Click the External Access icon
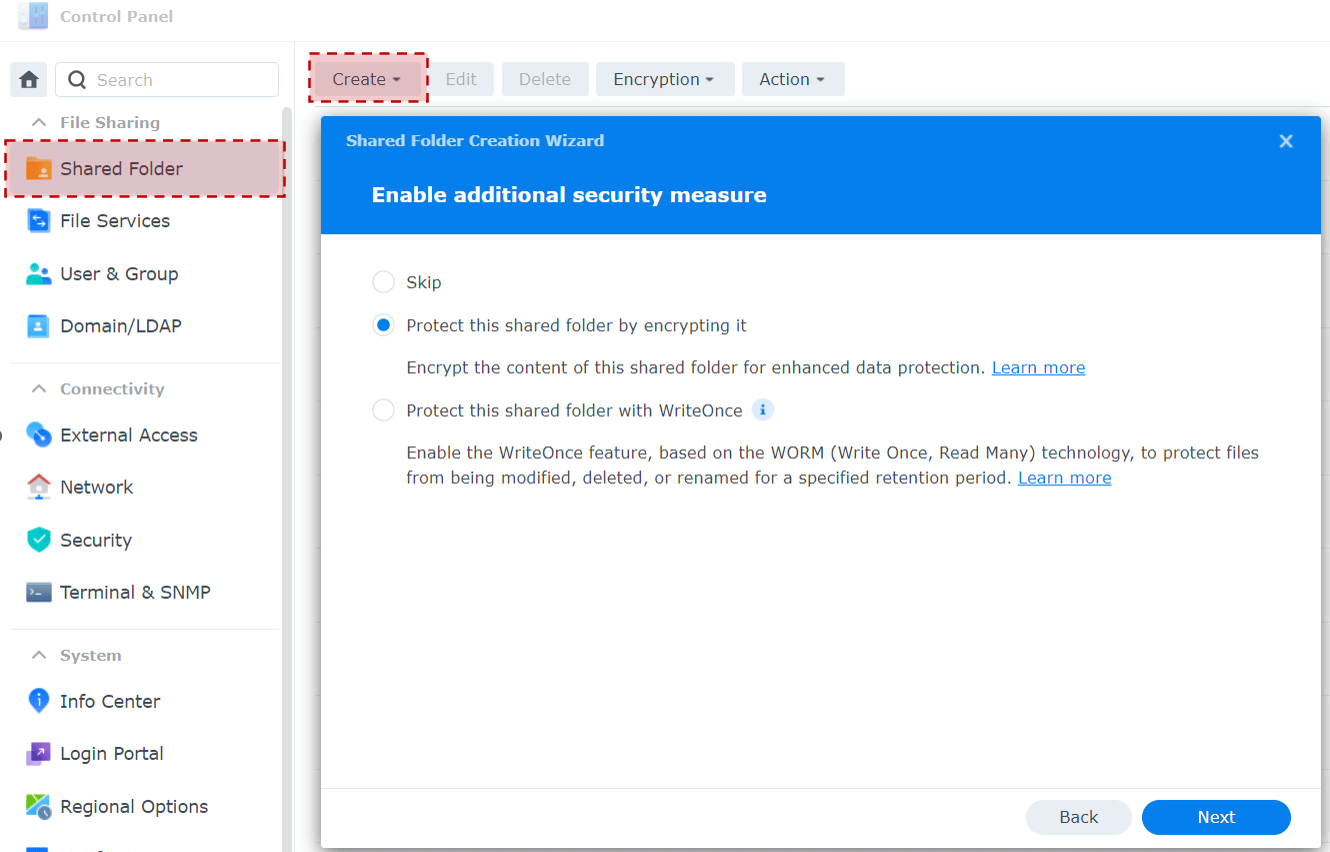The height and width of the screenshot is (852, 1330). click(x=38, y=435)
